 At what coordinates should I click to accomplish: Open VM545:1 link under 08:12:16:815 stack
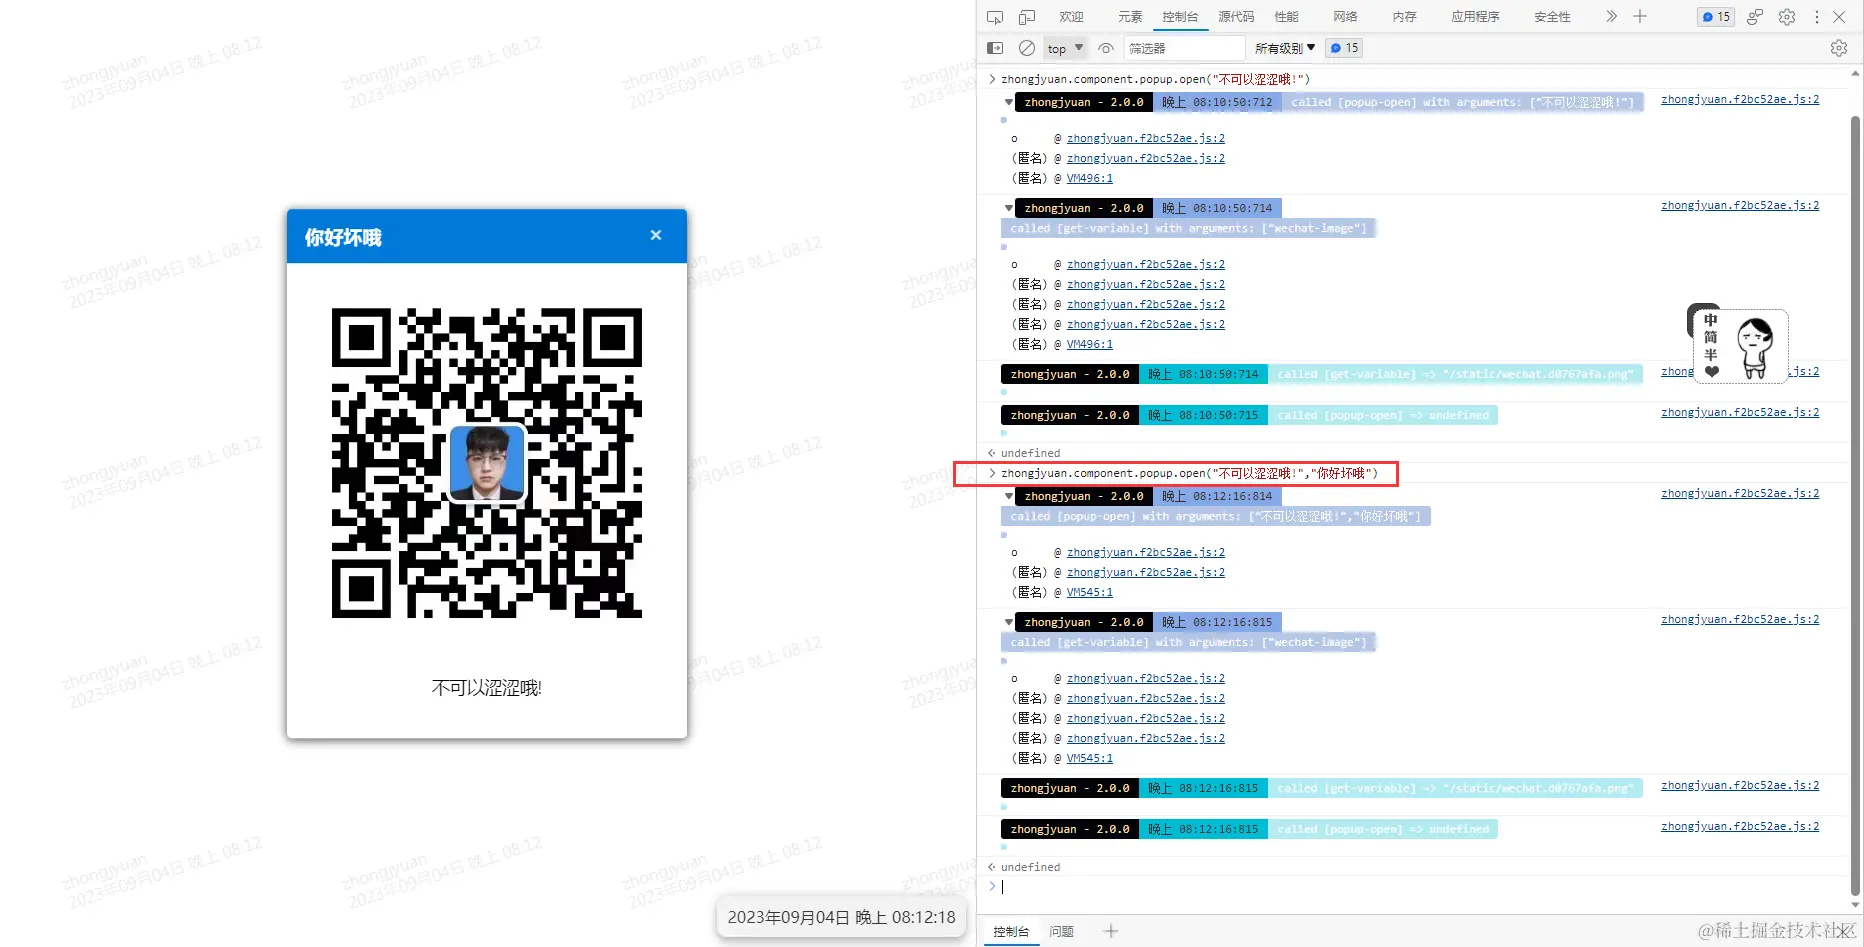pyautogui.click(x=1089, y=758)
